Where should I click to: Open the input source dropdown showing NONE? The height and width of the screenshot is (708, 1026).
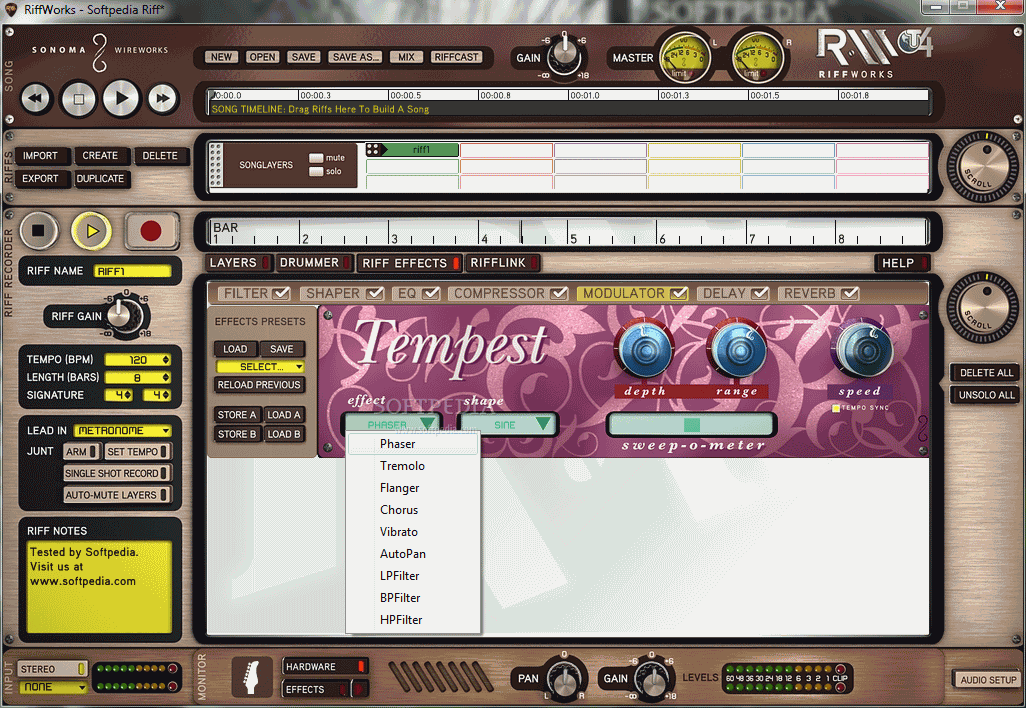[x=52, y=687]
